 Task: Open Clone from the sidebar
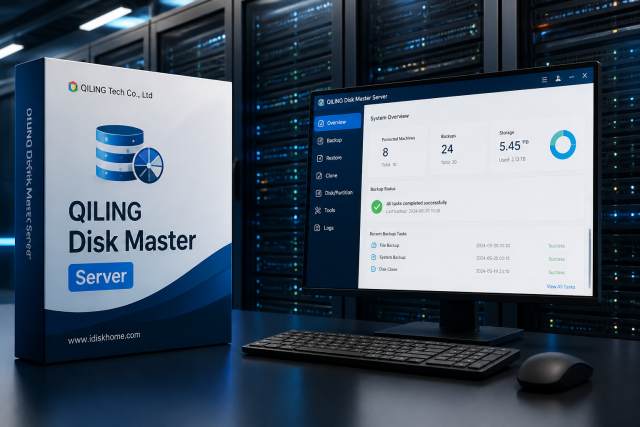pos(327,176)
